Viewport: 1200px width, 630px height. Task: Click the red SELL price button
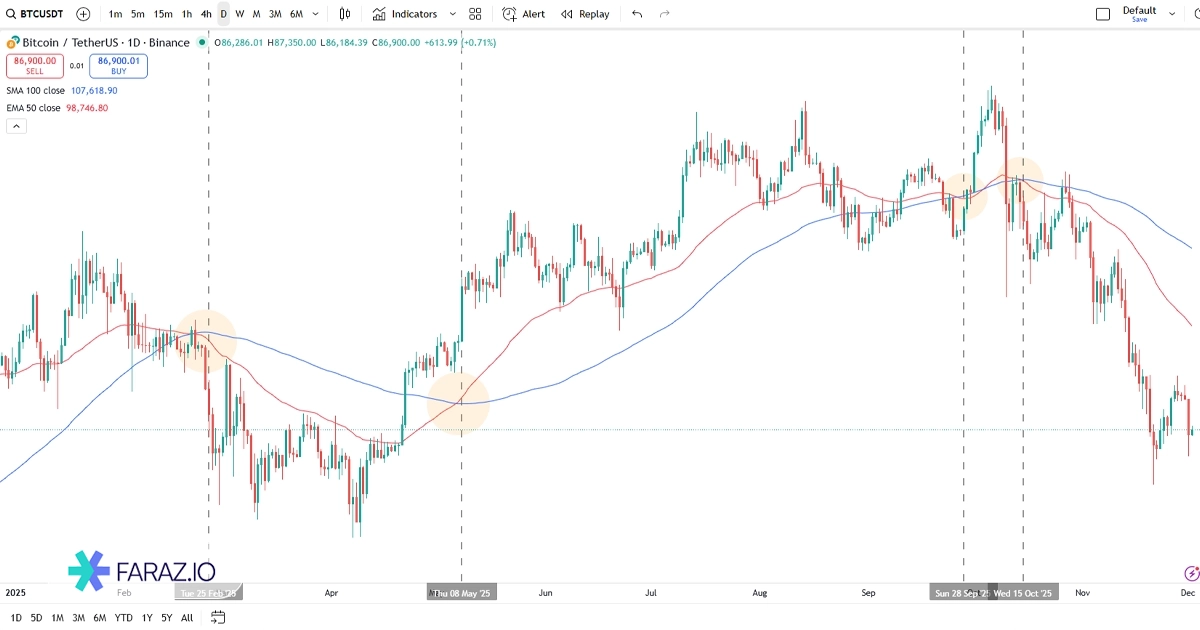(35, 65)
